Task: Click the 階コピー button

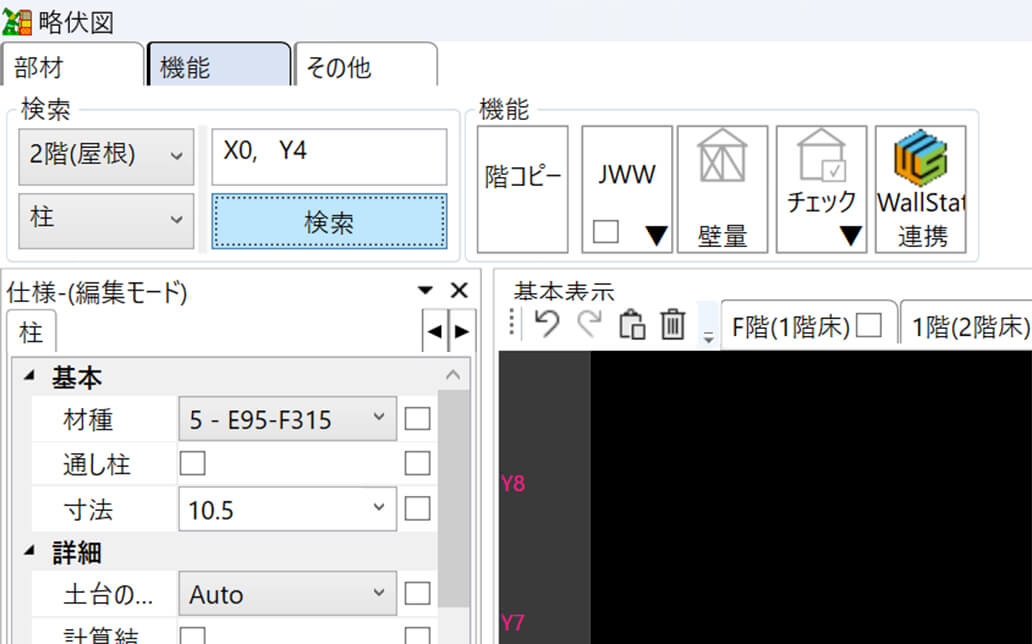Action: (522, 189)
